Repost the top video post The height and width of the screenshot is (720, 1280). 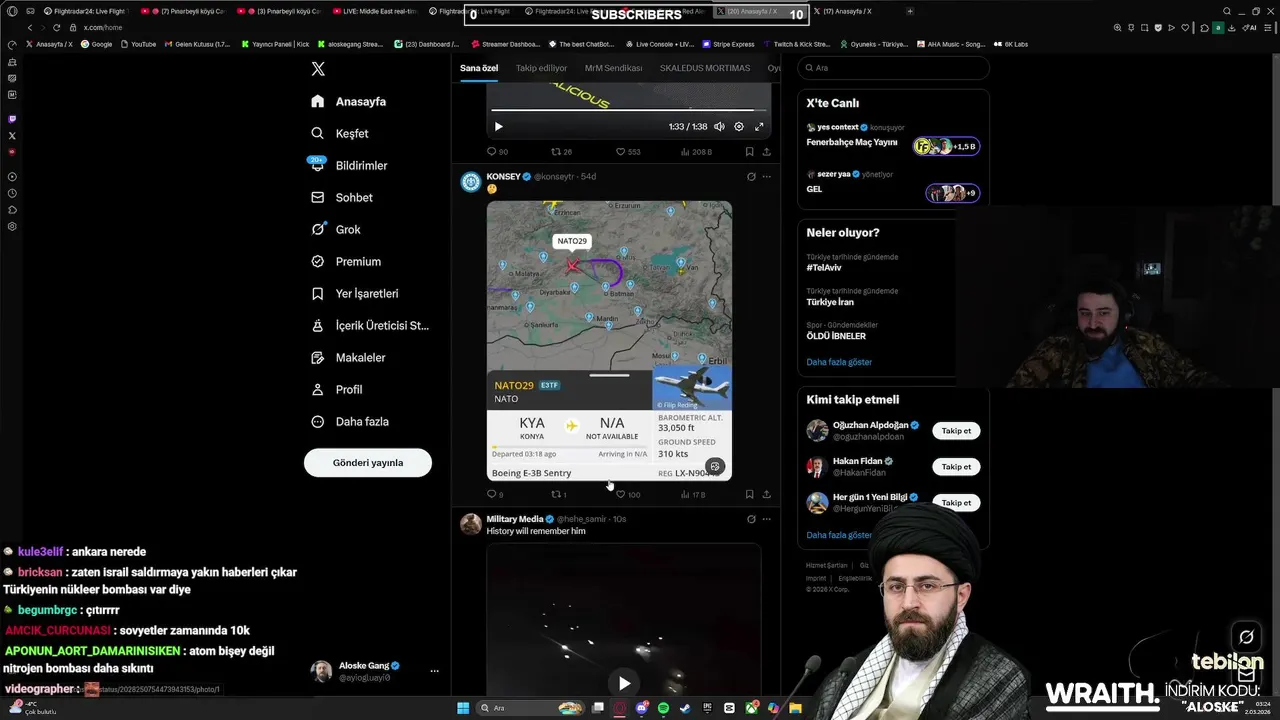(561, 152)
